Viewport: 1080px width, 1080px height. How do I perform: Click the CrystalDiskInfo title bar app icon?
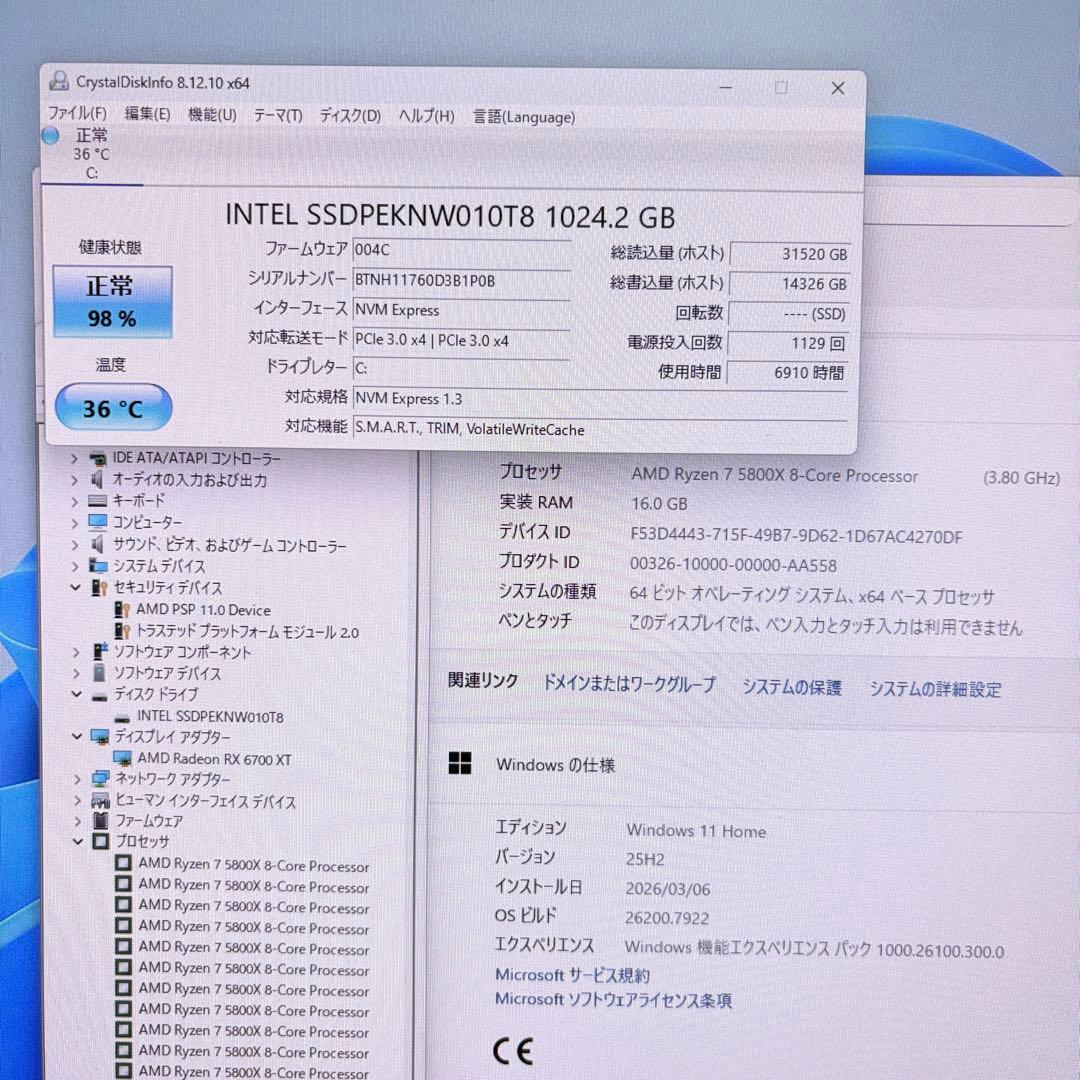pos(59,81)
